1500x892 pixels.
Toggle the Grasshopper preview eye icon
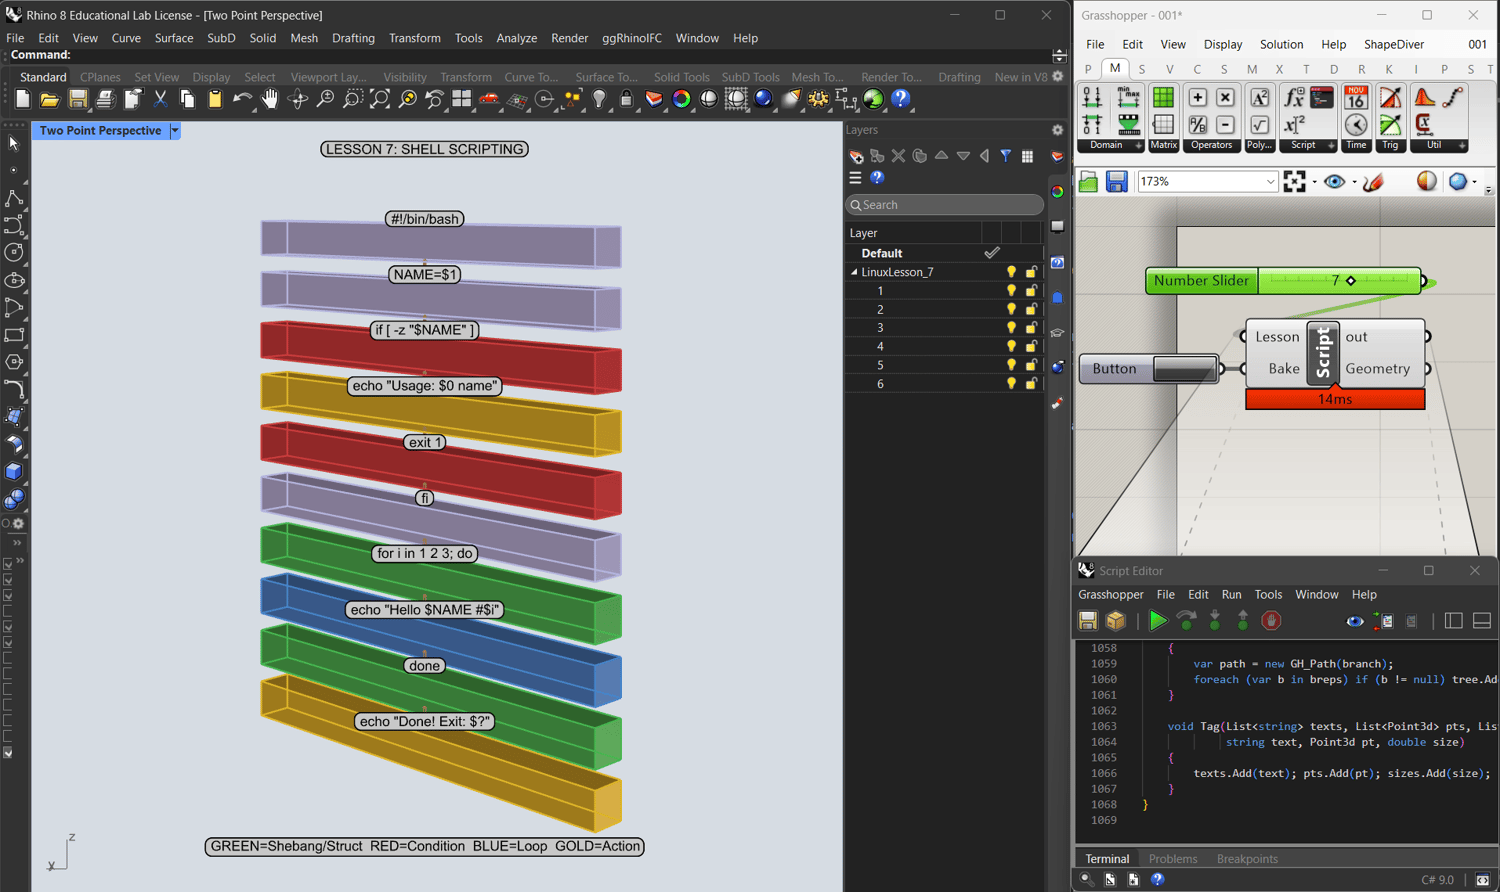click(1334, 181)
